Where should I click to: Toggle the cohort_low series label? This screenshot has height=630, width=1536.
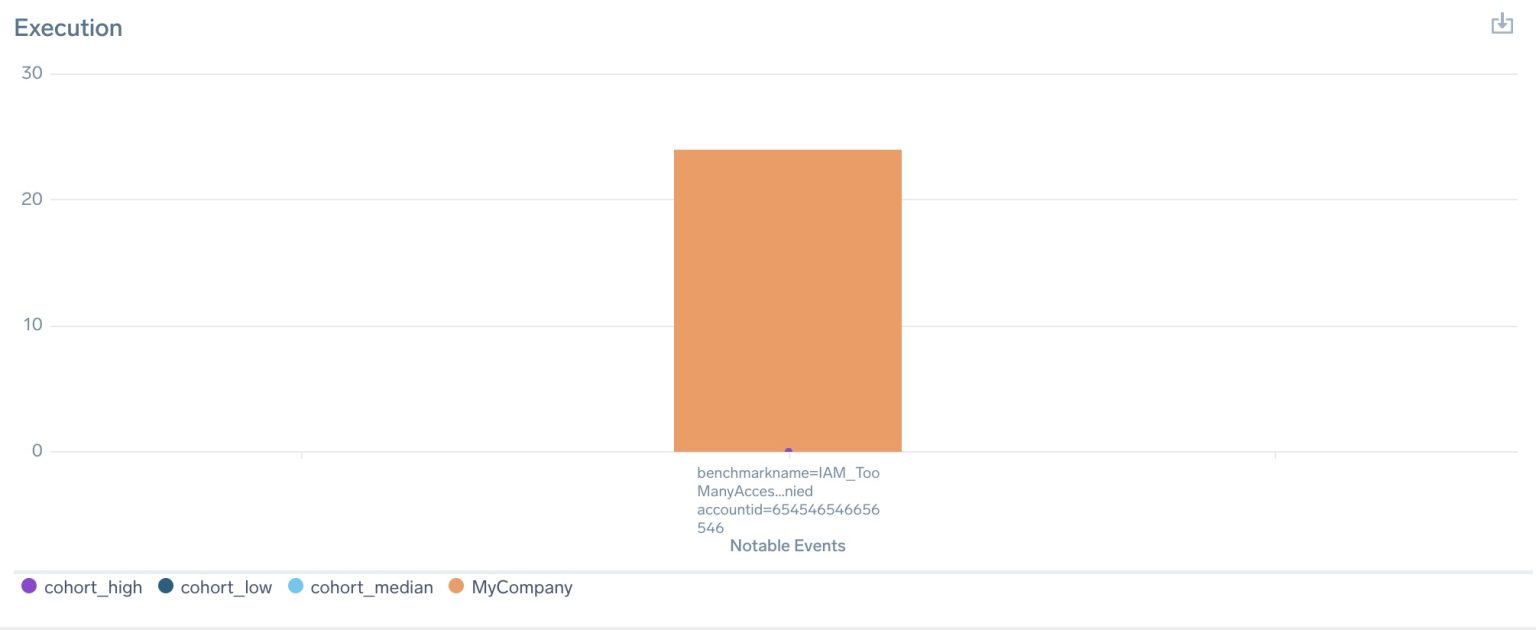tap(226, 587)
